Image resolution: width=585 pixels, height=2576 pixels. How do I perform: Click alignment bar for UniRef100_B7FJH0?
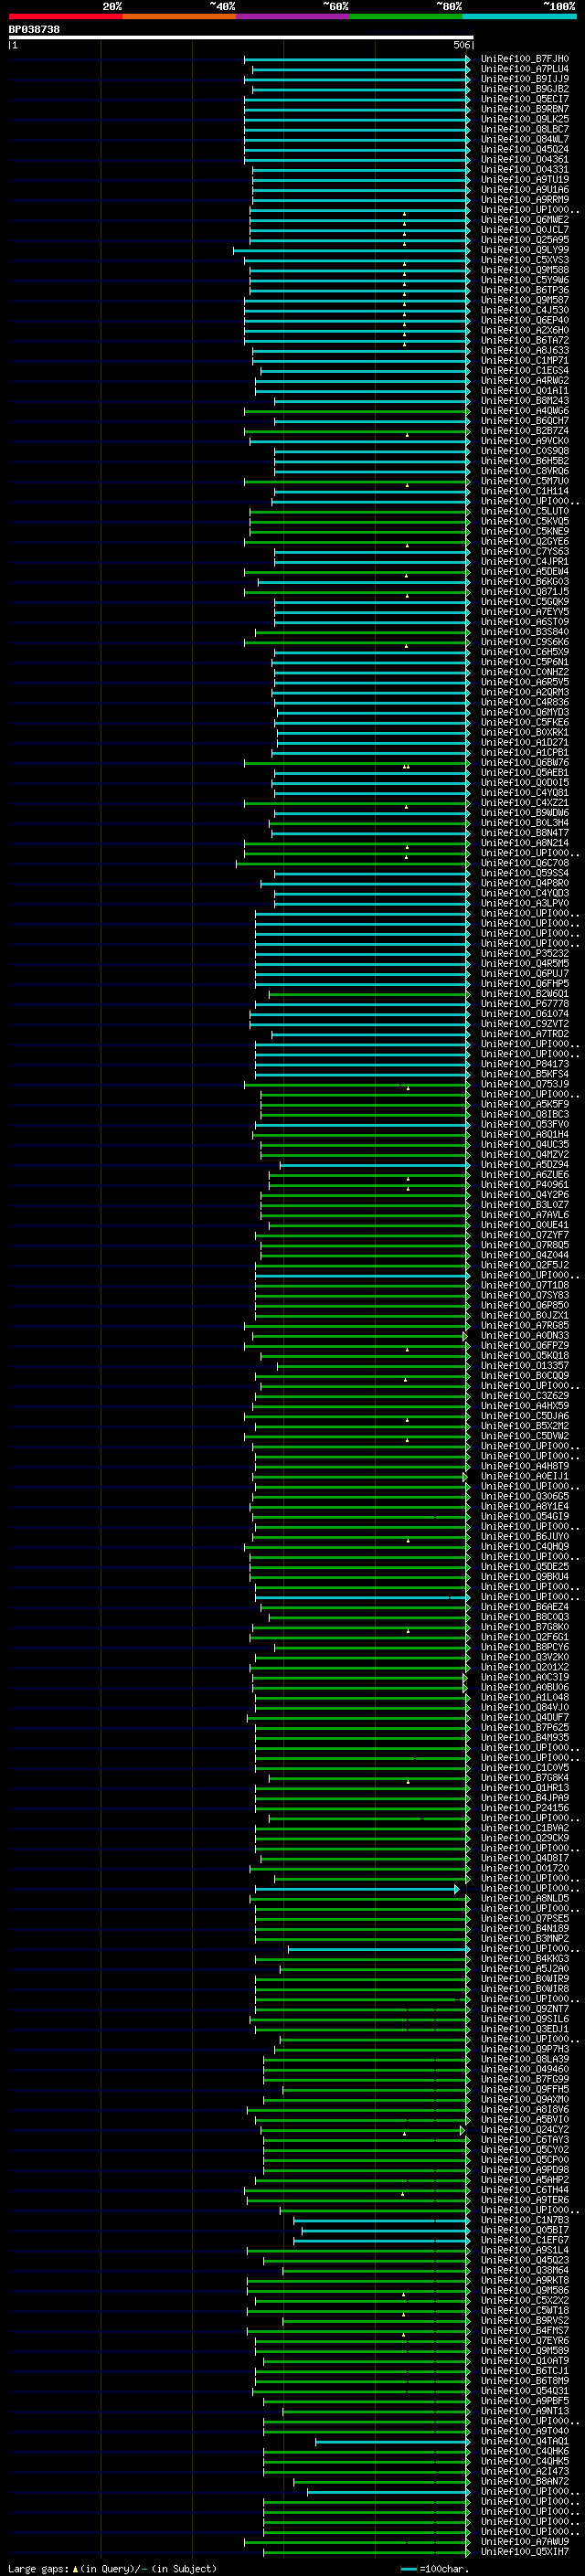click(357, 59)
